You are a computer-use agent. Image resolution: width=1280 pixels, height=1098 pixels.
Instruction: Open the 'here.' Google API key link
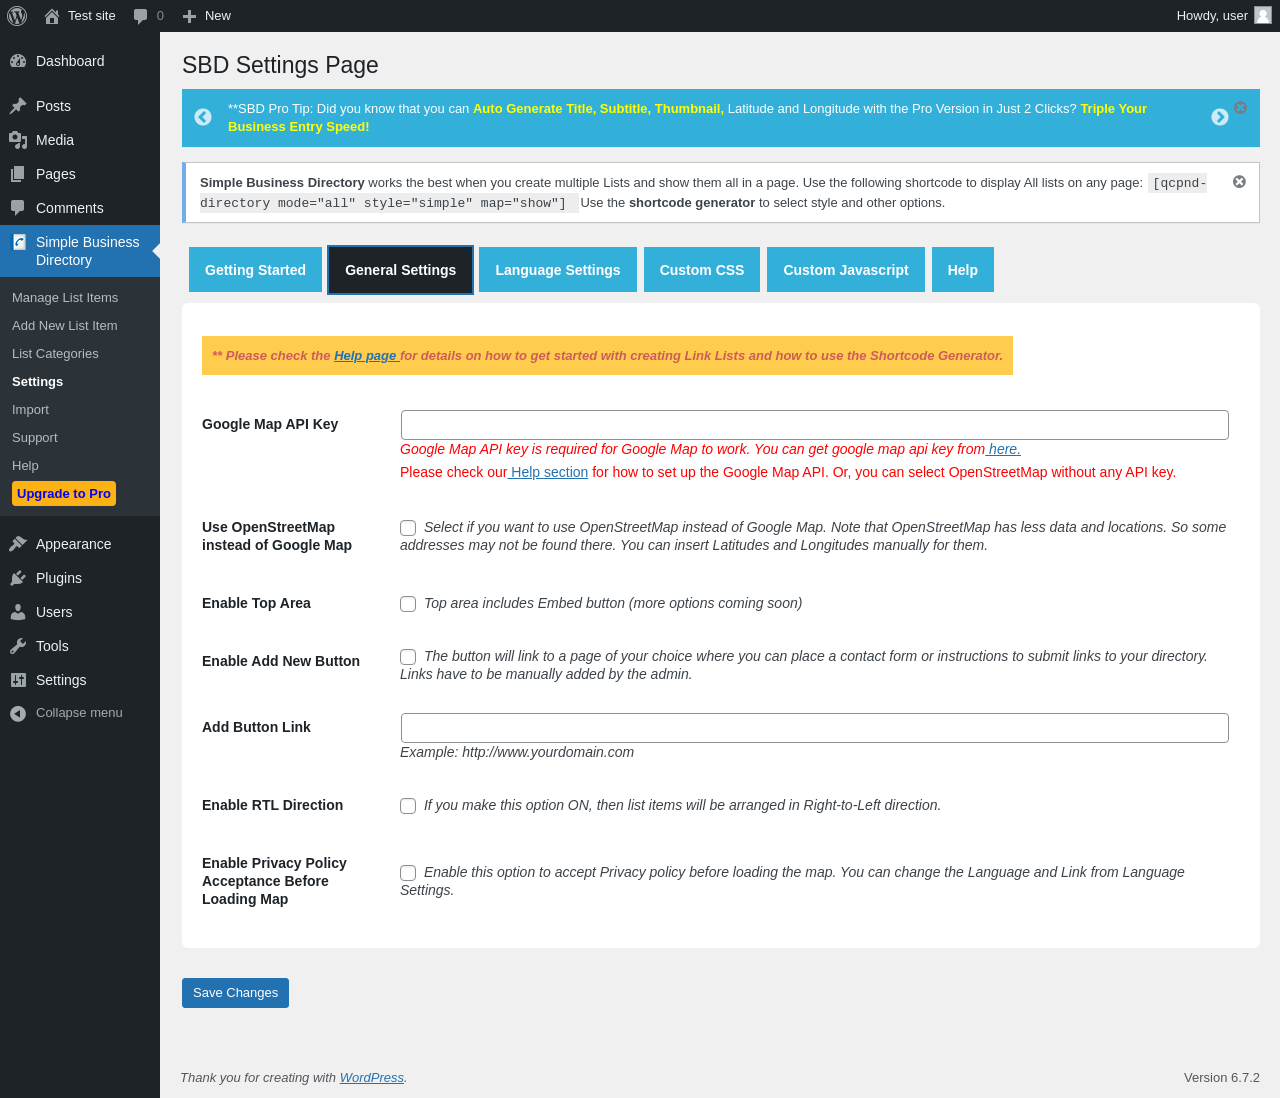pos(1003,450)
